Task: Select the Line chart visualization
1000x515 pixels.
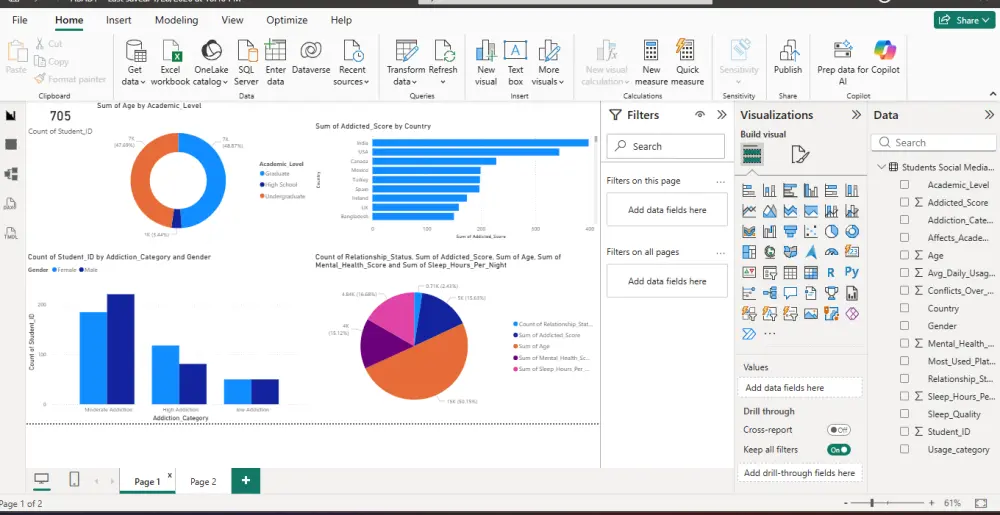Action: (x=749, y=211)
